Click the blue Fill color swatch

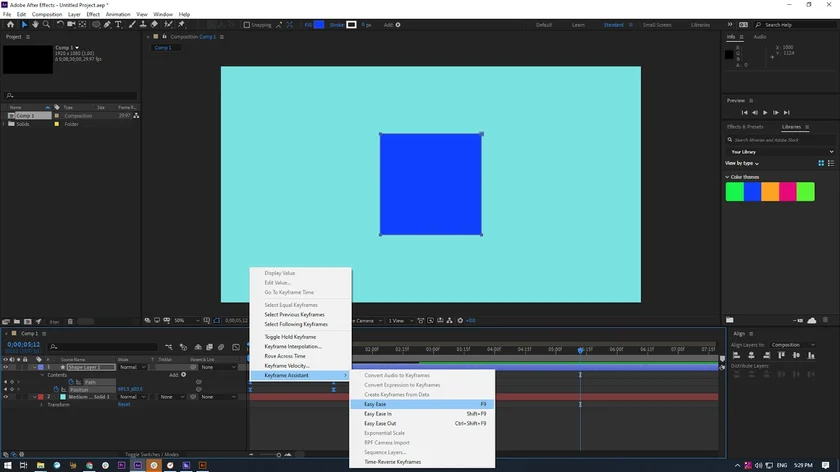click(319, 25)
